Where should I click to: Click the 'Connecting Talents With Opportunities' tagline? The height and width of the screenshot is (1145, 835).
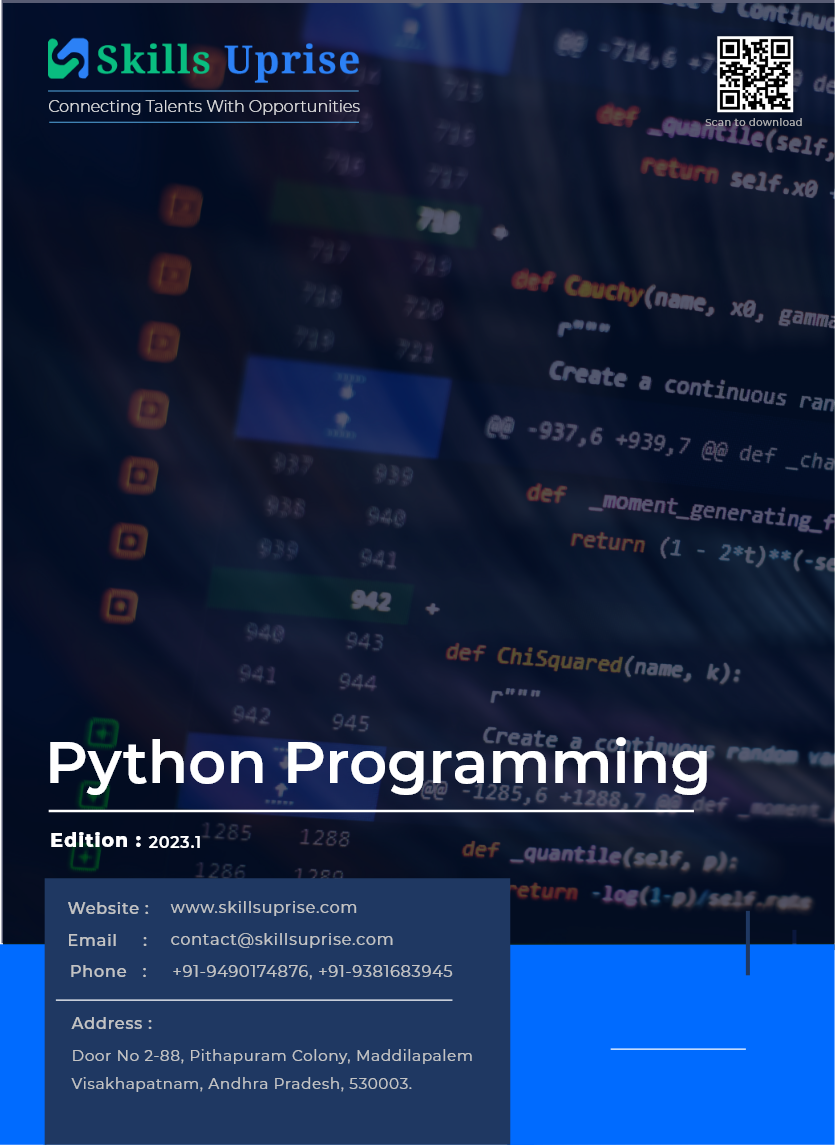[x=204, y=106]
